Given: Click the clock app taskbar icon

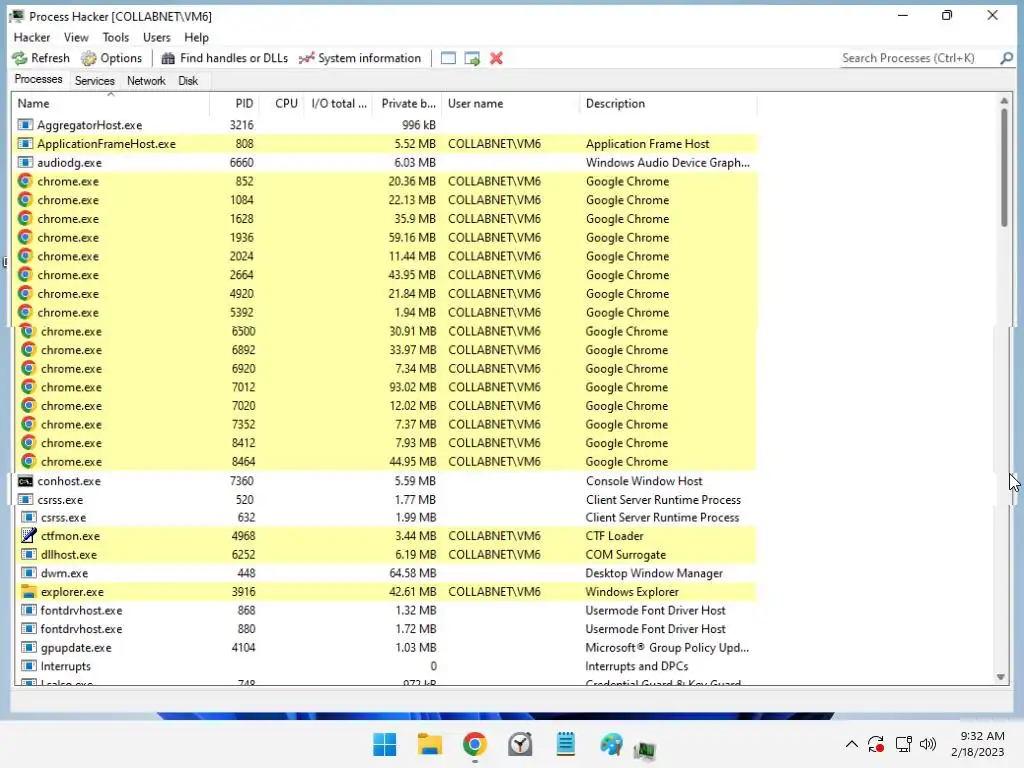Looking at the screenshot, I should point(520,744).
